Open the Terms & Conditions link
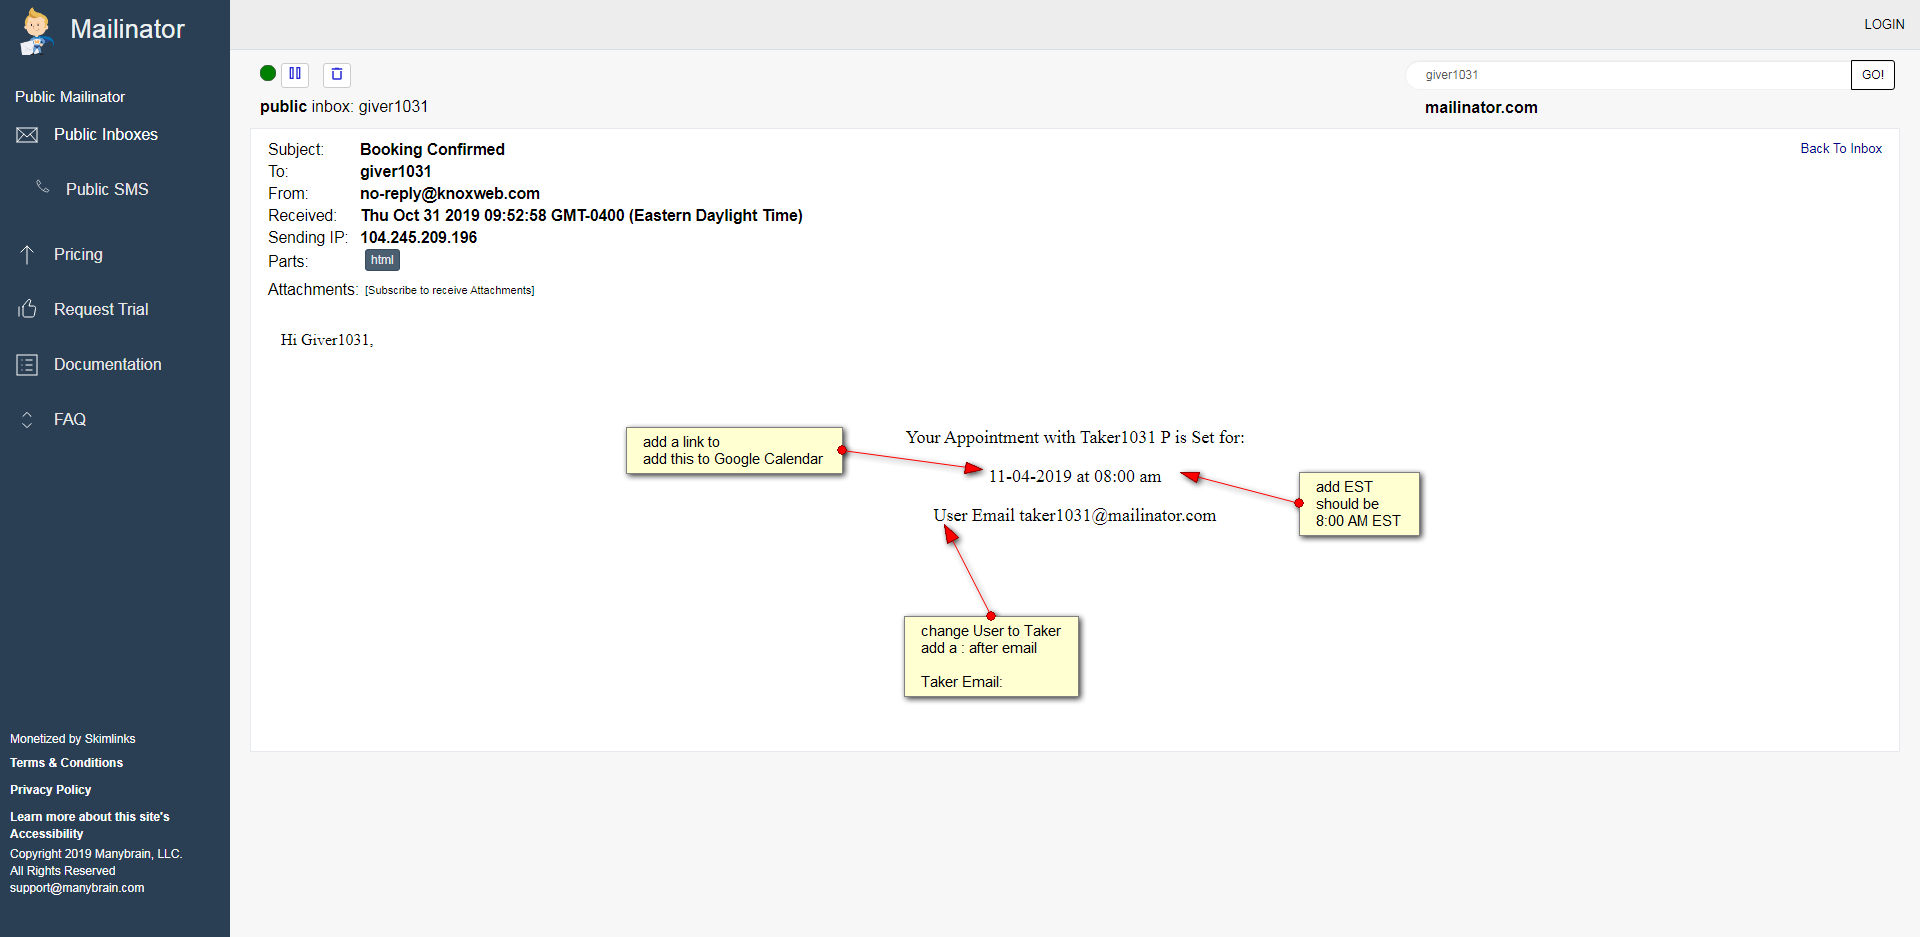This screenshot has height=937, width=1920. click(66, 763)
